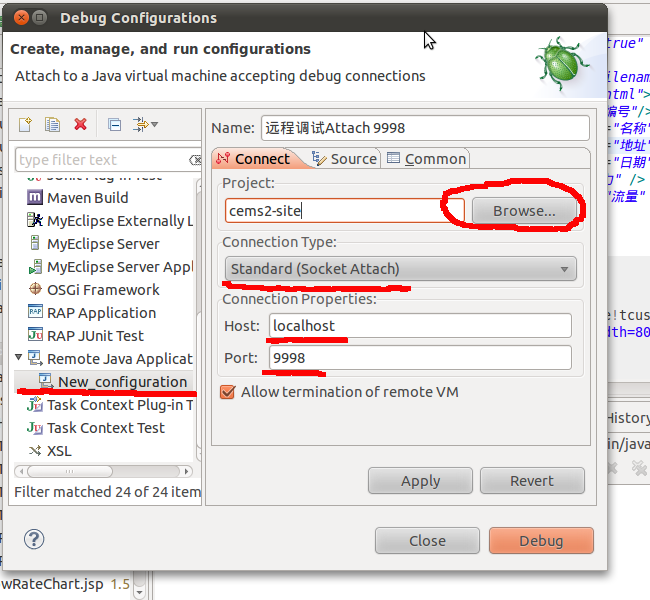
Task: Select Remote Java Application item
Action: click(x=120, y=359)
